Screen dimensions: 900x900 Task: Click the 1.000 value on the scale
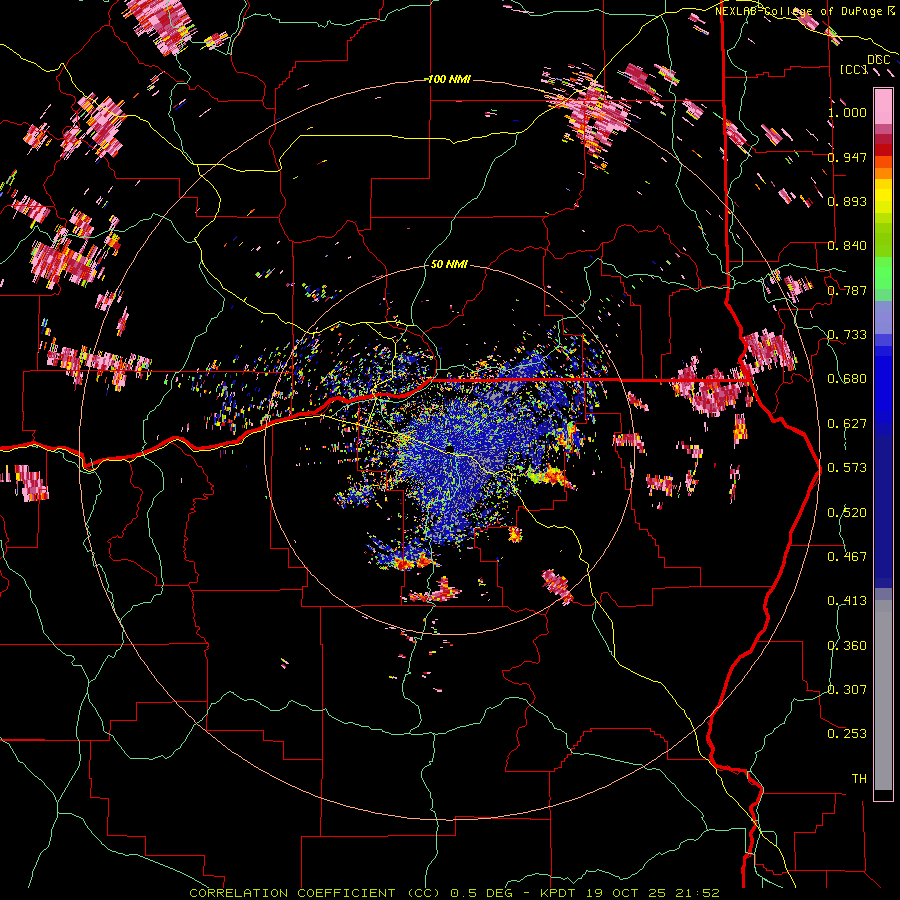coord(847,112)
